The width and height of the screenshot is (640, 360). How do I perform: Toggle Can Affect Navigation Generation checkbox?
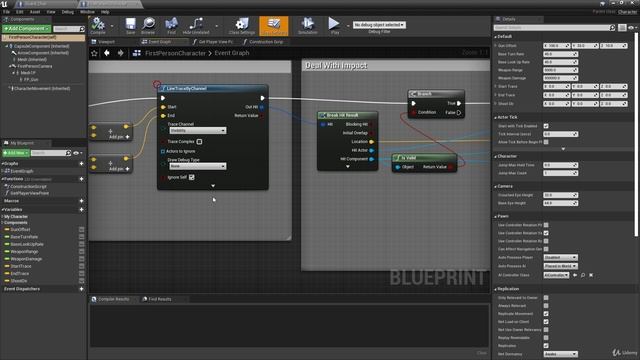coord(546,249)
